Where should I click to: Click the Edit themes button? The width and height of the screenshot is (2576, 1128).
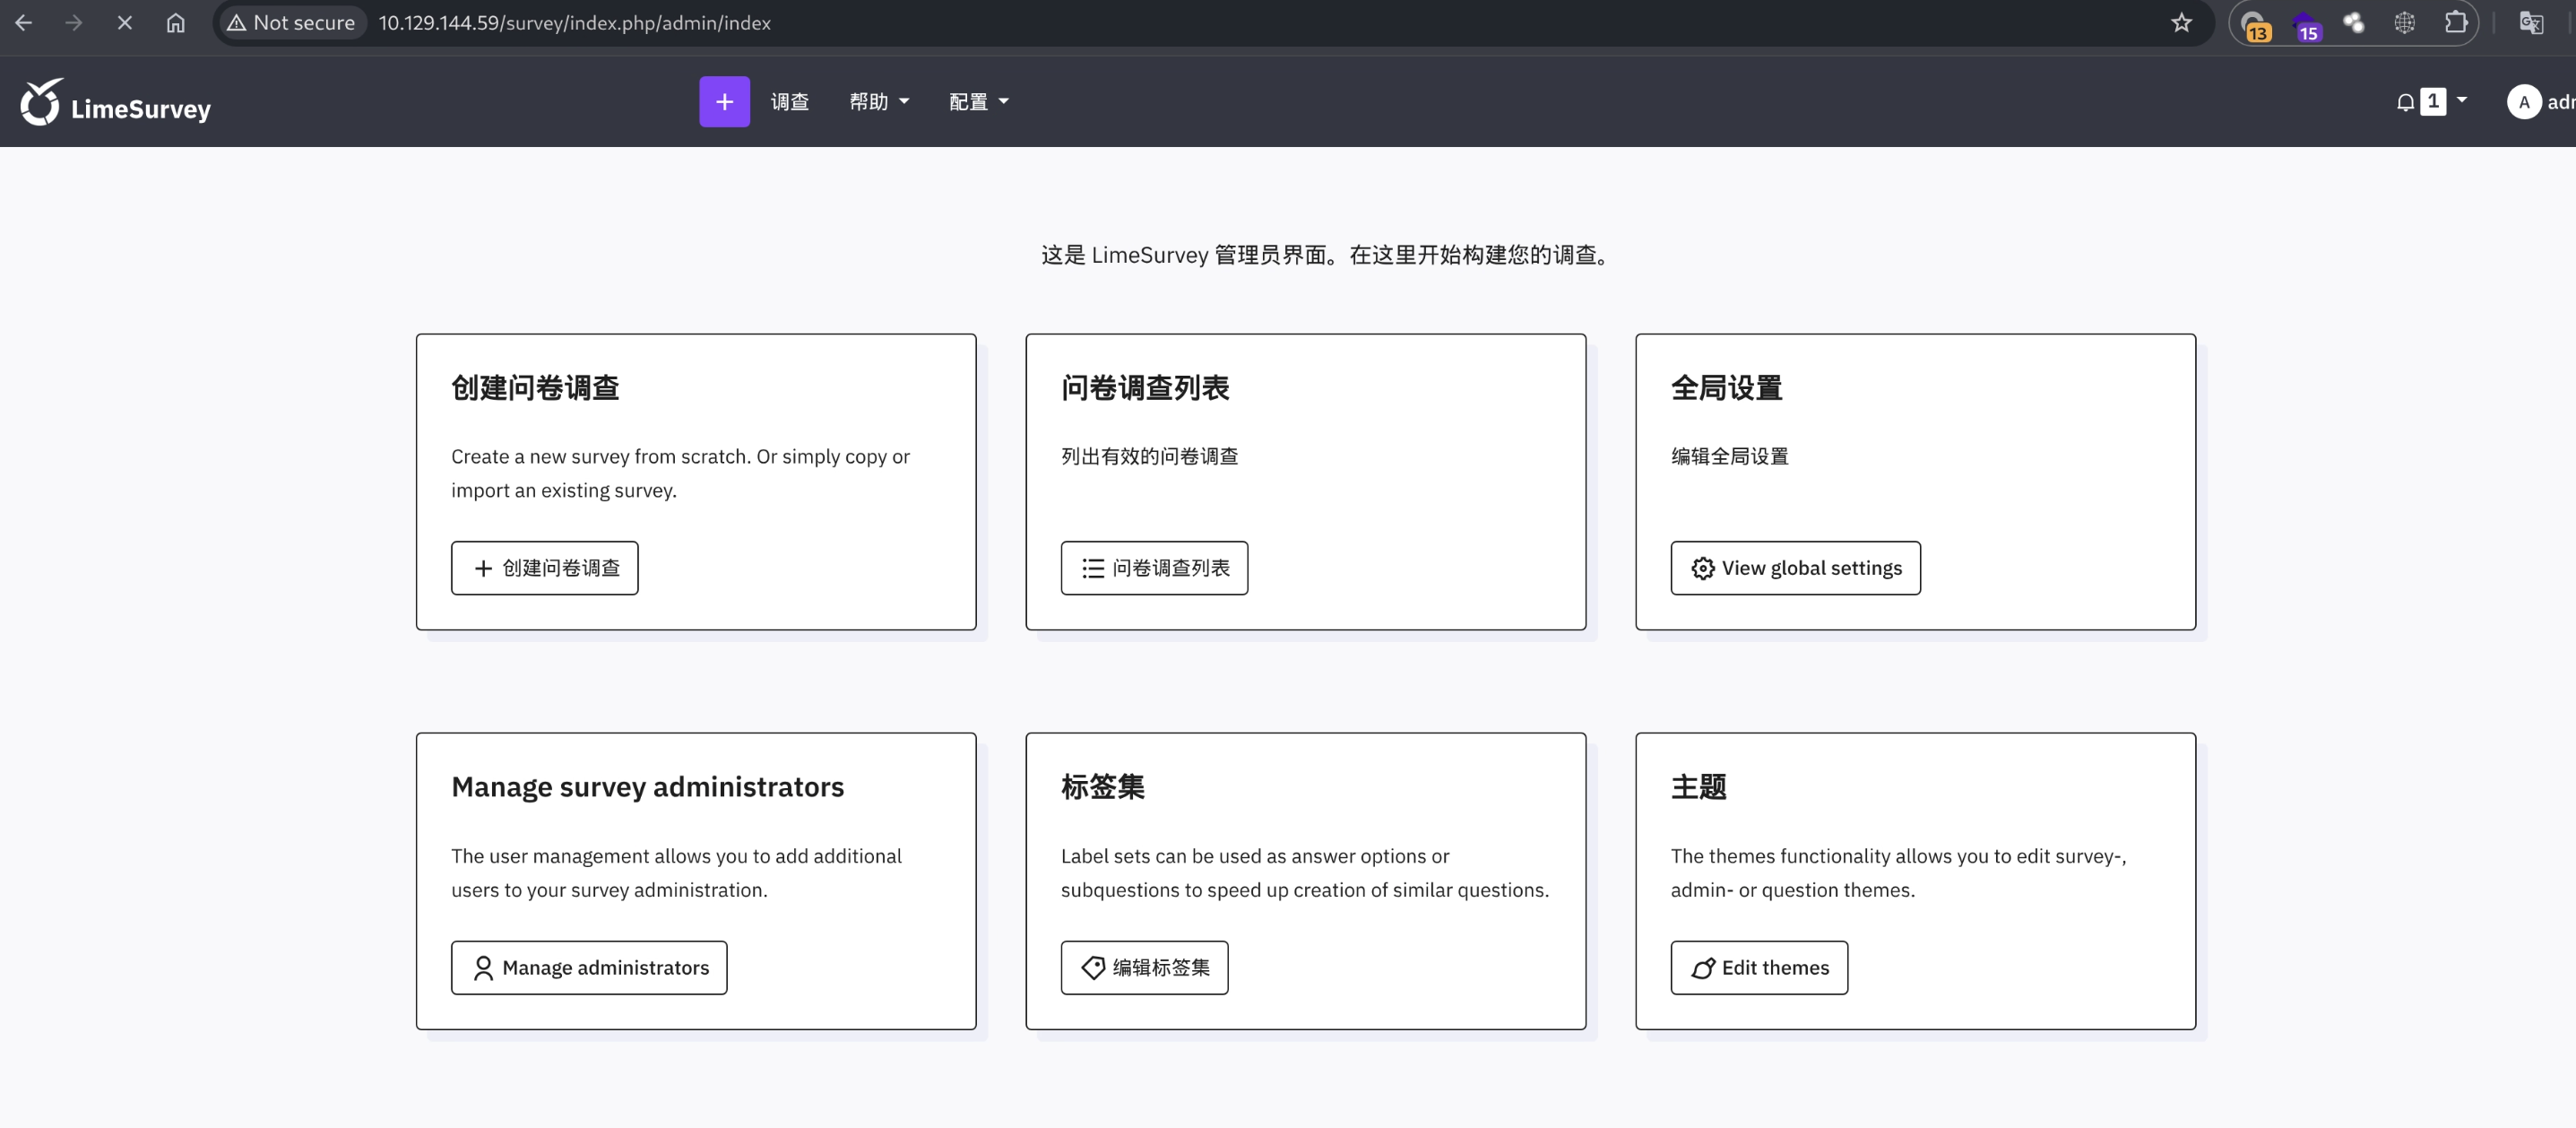tap(1759, 967)
